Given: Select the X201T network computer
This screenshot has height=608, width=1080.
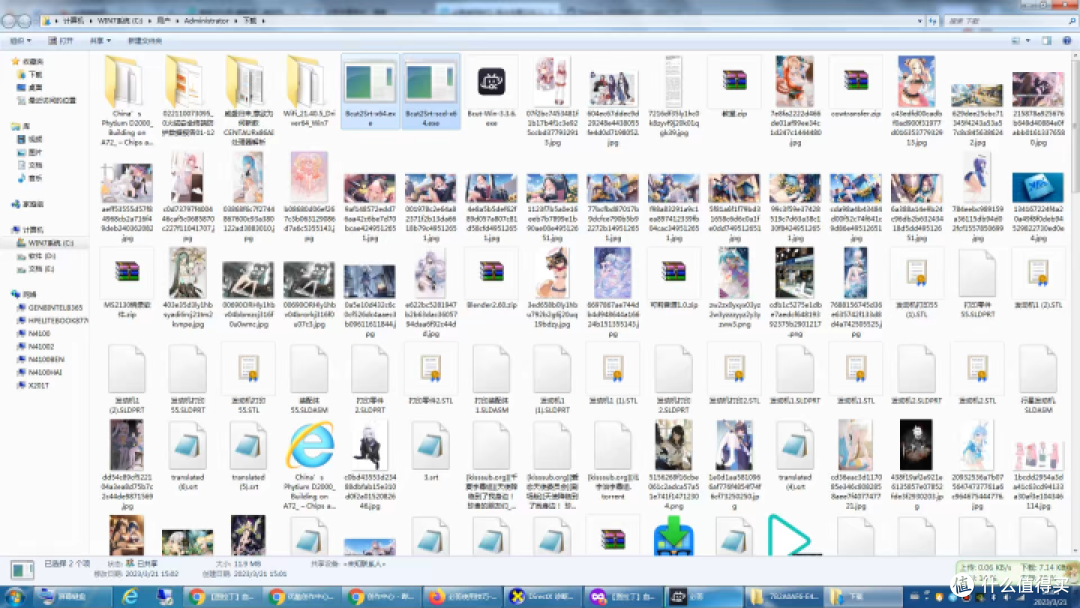Looking at the screenshot, I should (x=32, y=386).
